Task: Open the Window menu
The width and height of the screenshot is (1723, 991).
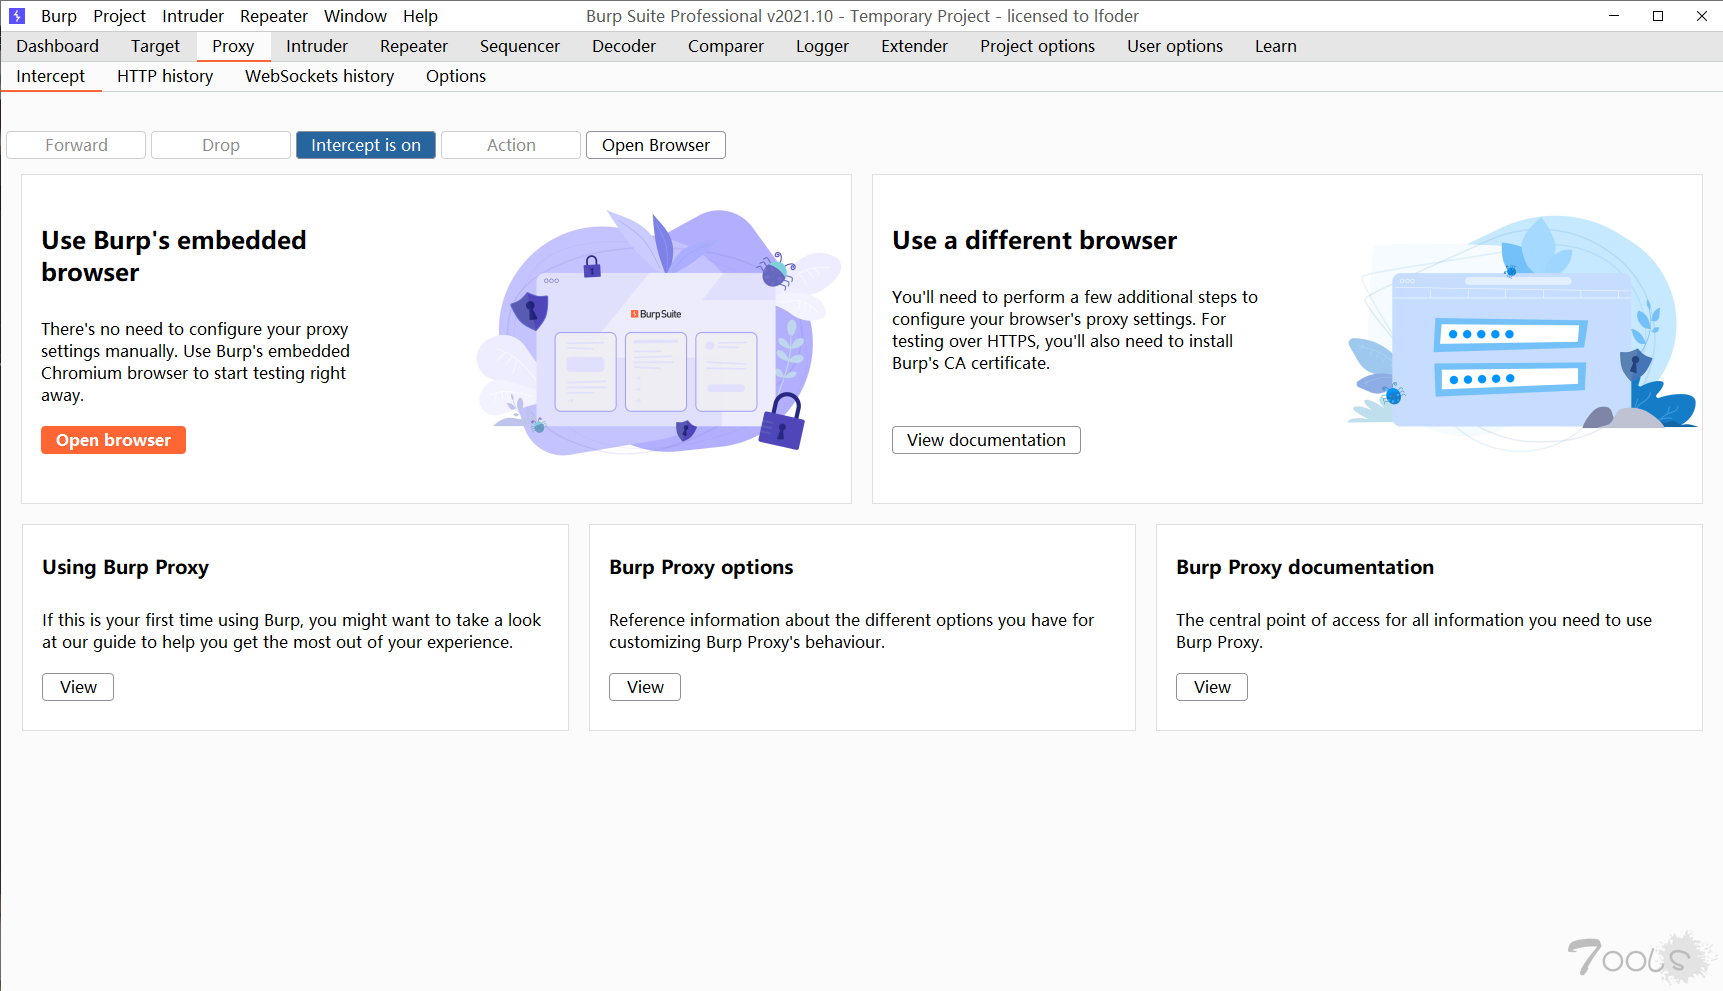Action: coord(355,16)
